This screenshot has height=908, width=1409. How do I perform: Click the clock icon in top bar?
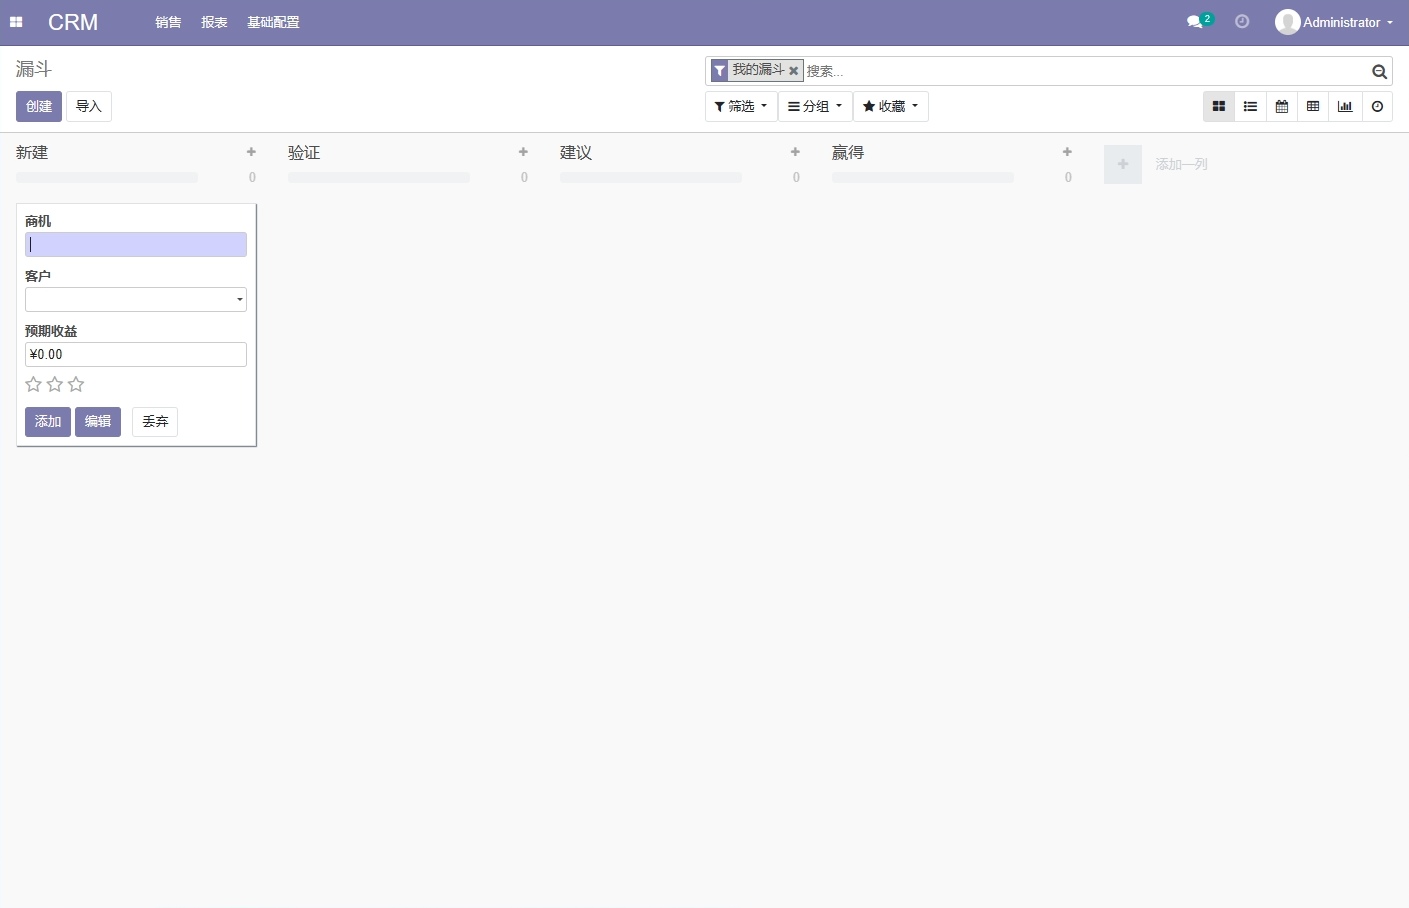1242,21
